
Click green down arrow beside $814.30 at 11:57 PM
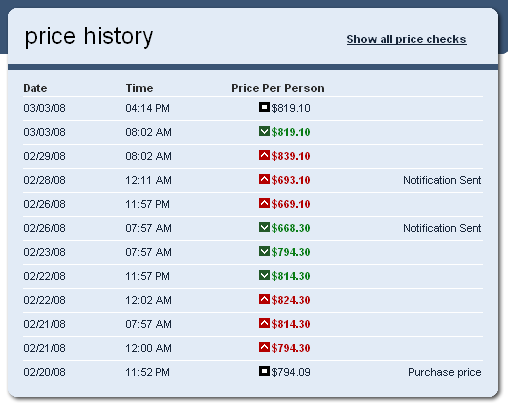[x=264, y=275]
